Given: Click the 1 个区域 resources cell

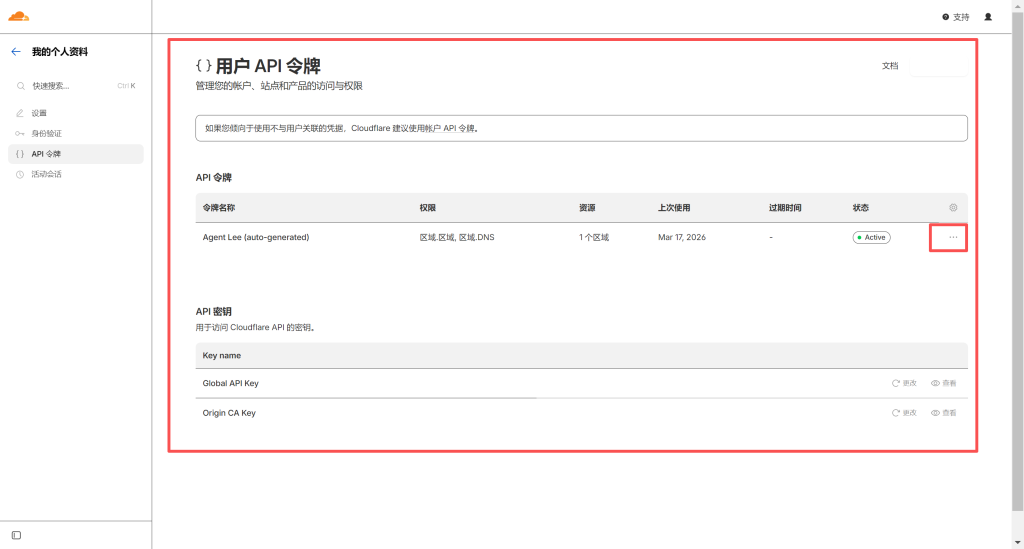Looking at the screenshot, I should click(594, 237).
